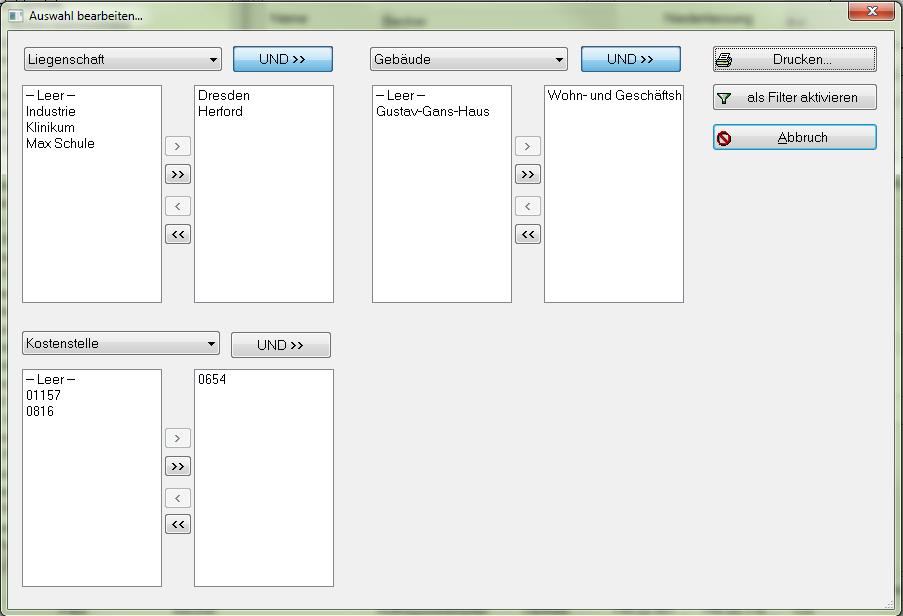Select '– Leer –' in Kostenstelle available list

51,380
